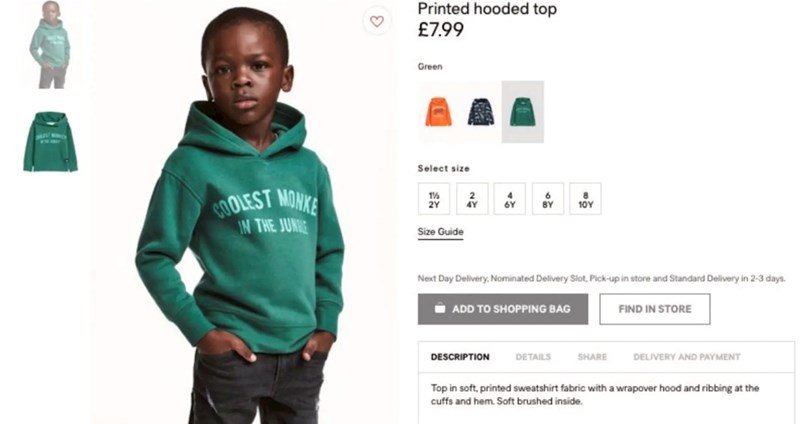Select the green hoodie colour swatch
800x424 pixels.
point(522,112)
